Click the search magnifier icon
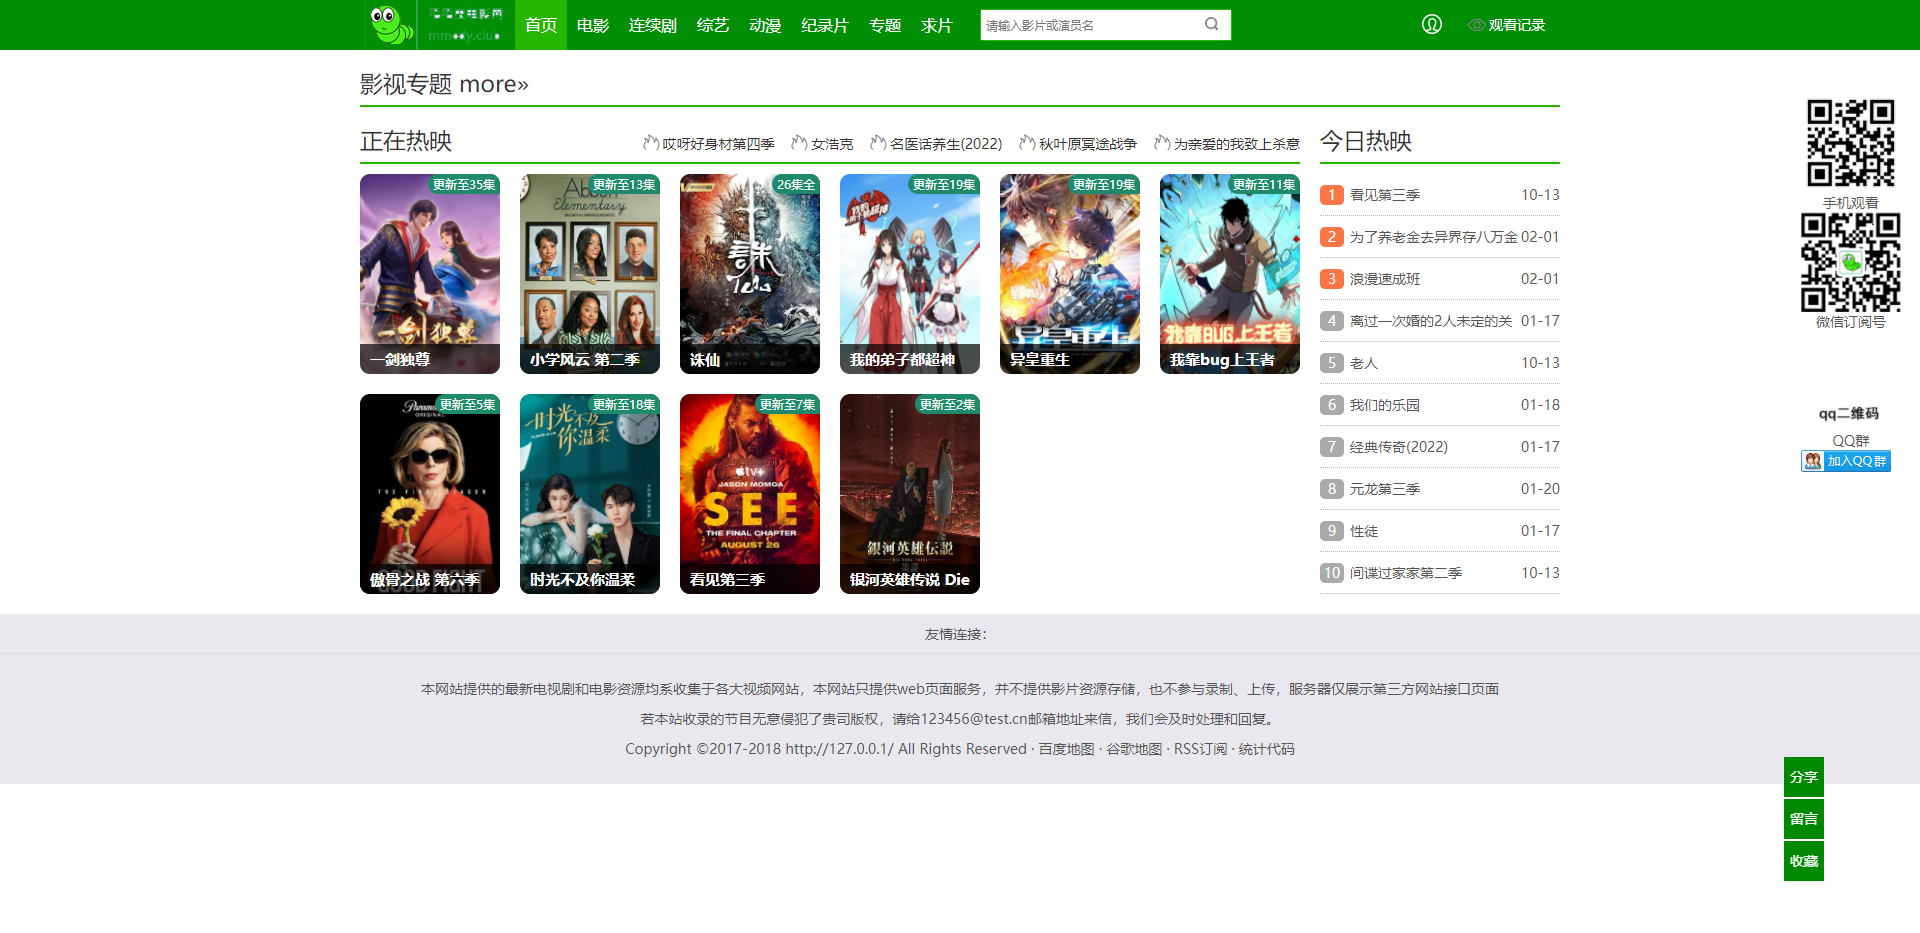The image size is (1920, 933). tap(1211, 25)
